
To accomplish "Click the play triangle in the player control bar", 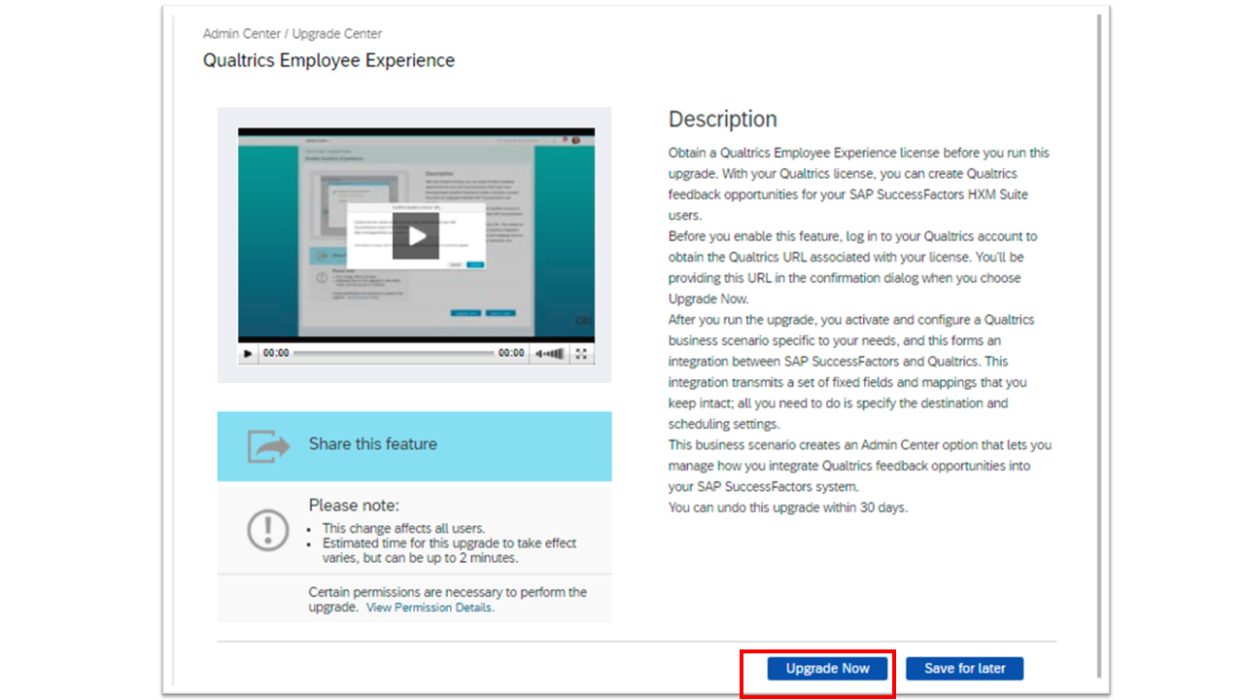I will pos(245,353).
